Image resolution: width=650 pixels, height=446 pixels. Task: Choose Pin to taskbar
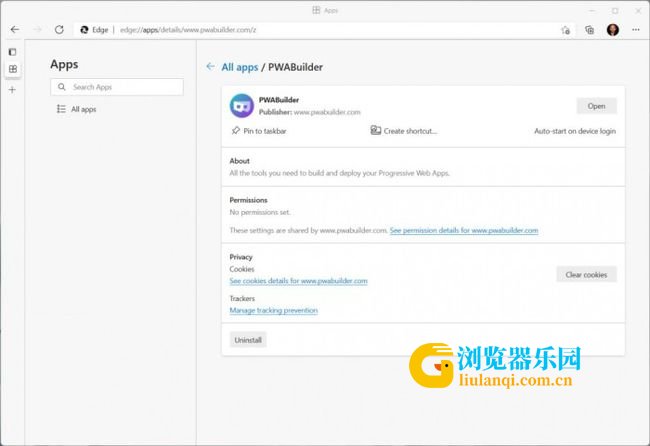[x=264, y=131]
